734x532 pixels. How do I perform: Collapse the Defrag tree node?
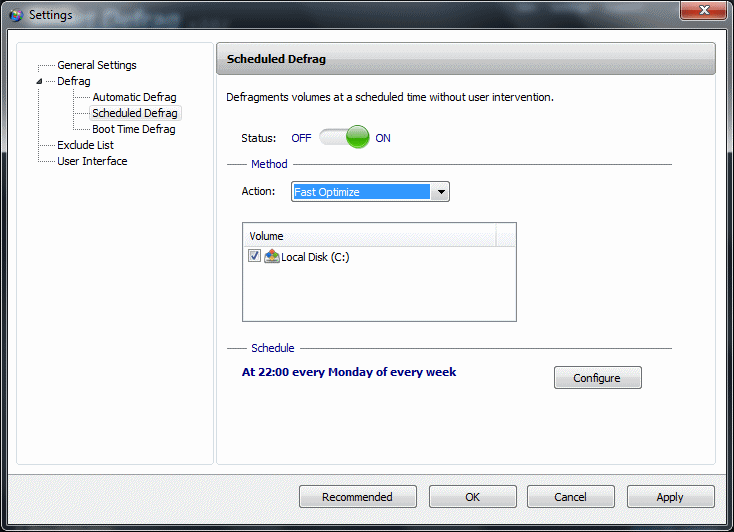click(x=39, y=81)
